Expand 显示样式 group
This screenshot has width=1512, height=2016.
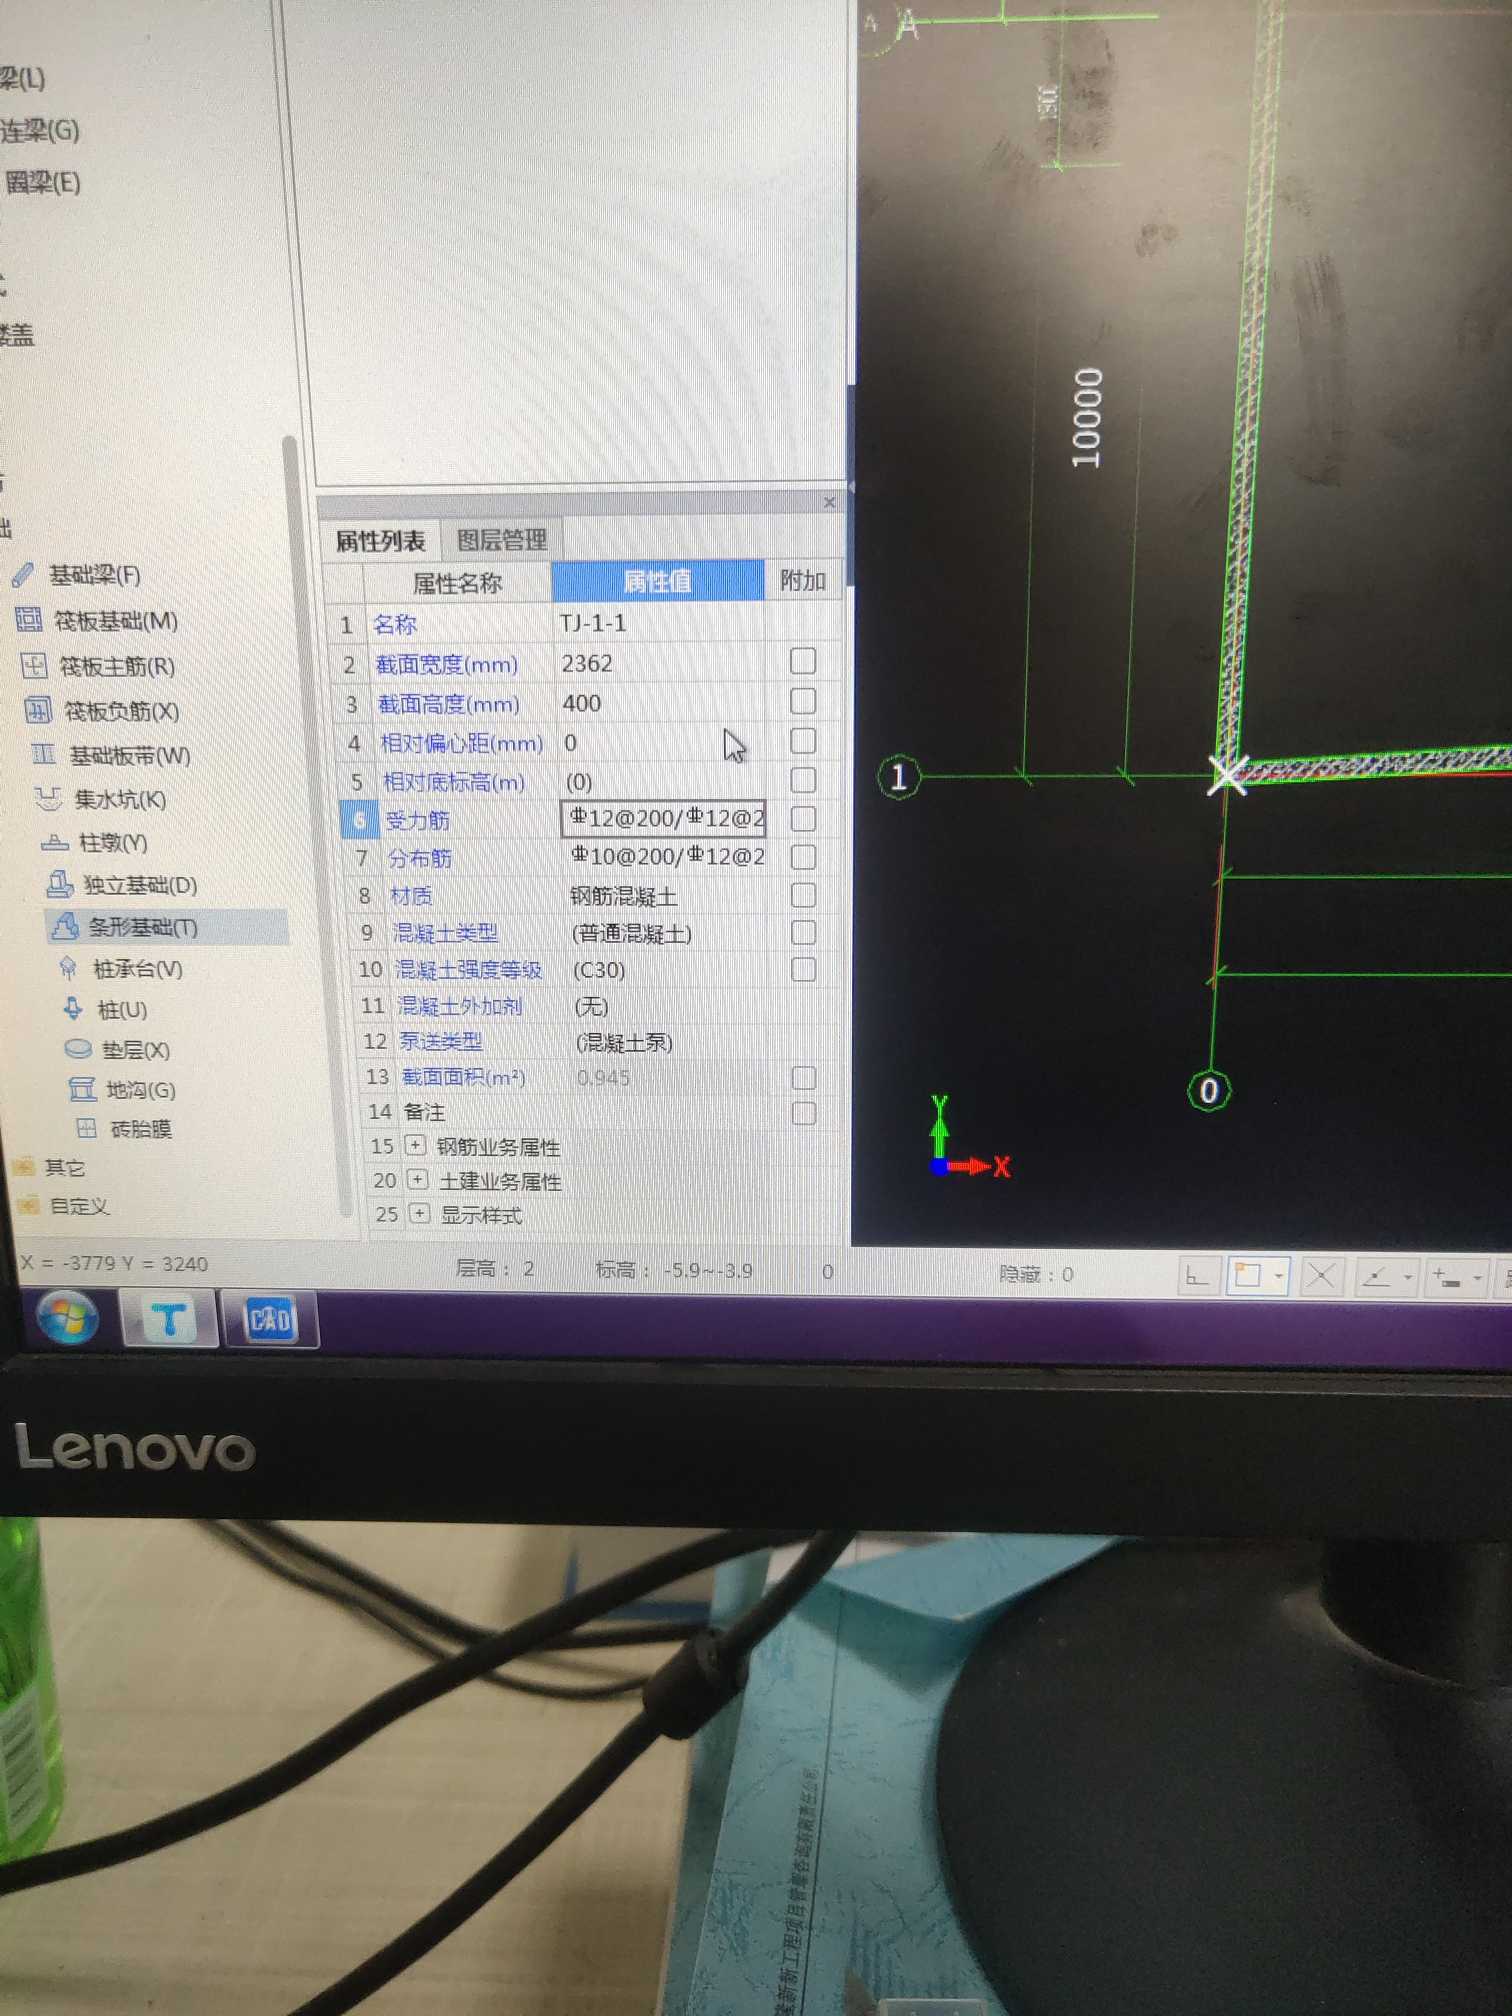coord(420,1214)
